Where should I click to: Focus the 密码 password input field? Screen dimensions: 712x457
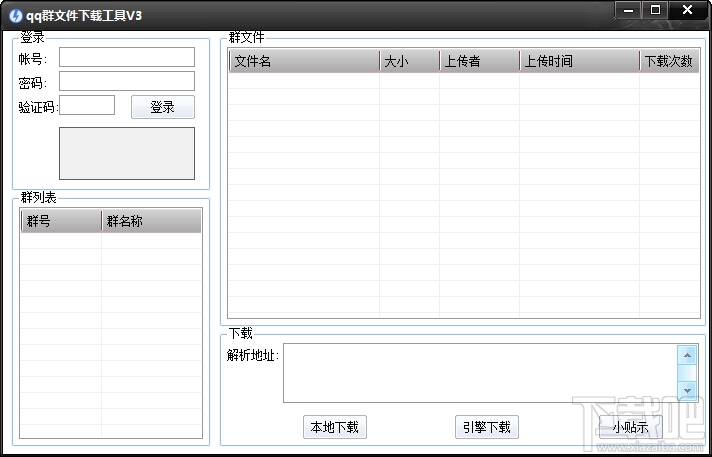(127, 81)
